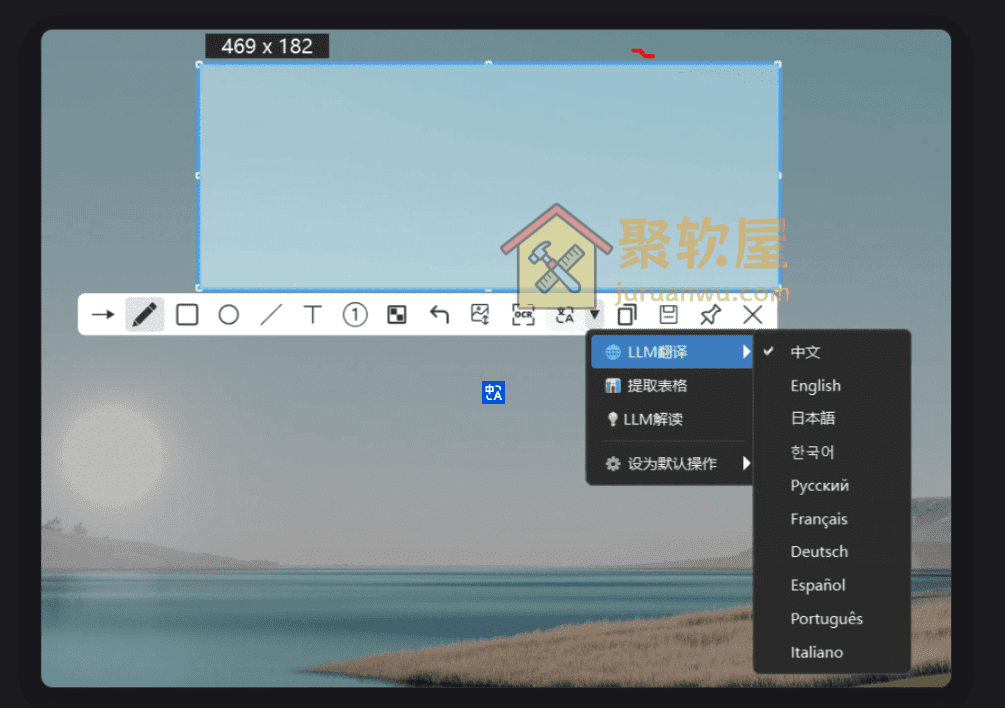This screenshot has height=708, width=1005.
Task: Select the Pencil drawing tool
Action: [144, 314]
